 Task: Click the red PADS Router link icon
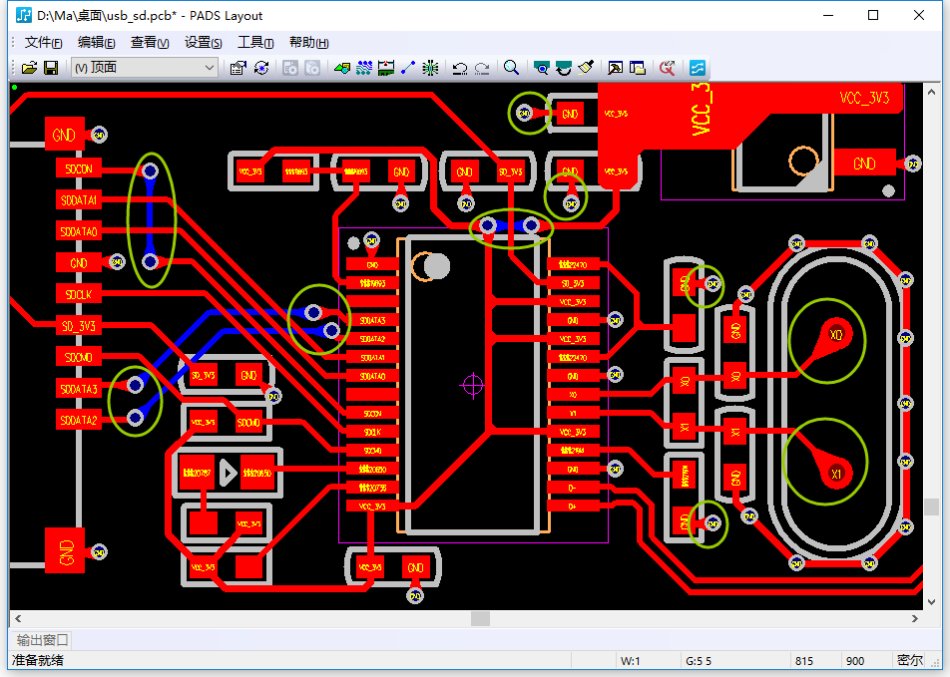click(x=666, y=68)
